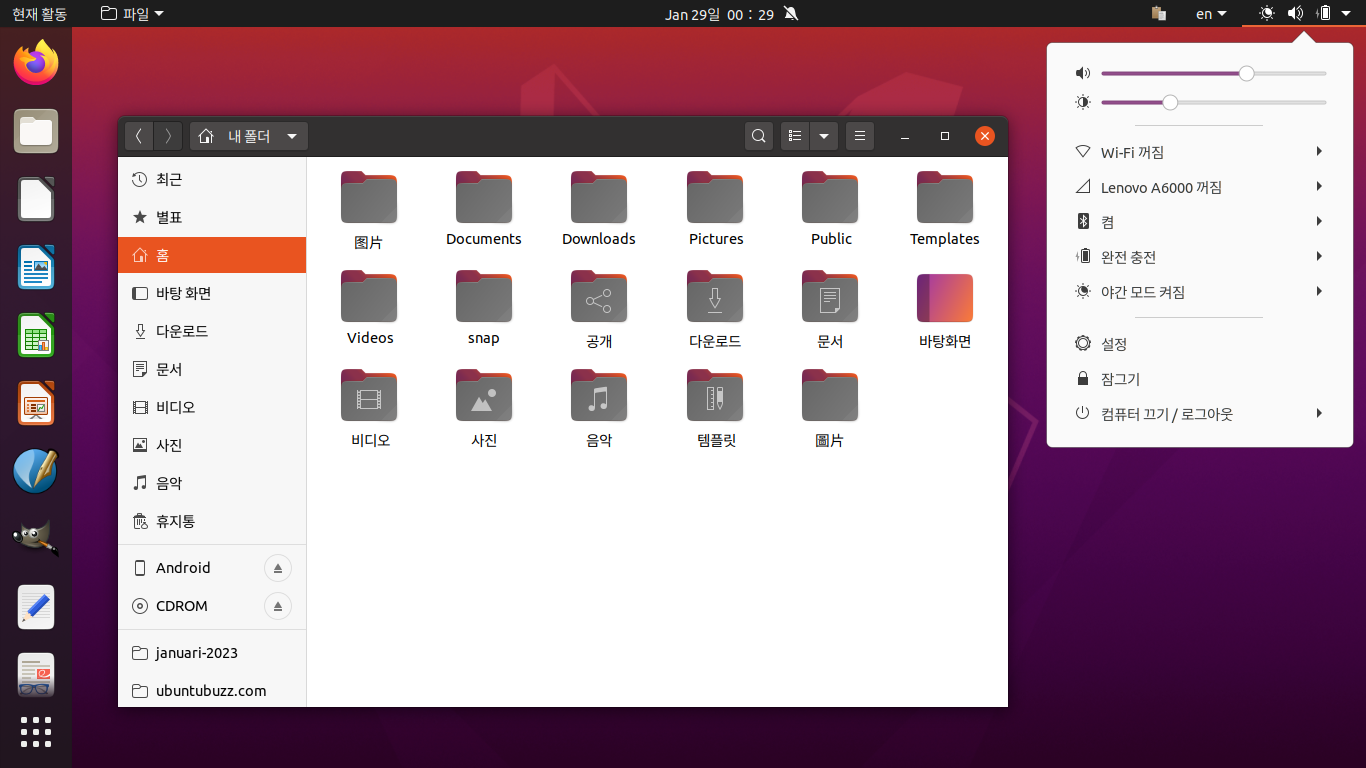Open the 사진 folder icon
1366x768 pixels.
pos(484,396)
